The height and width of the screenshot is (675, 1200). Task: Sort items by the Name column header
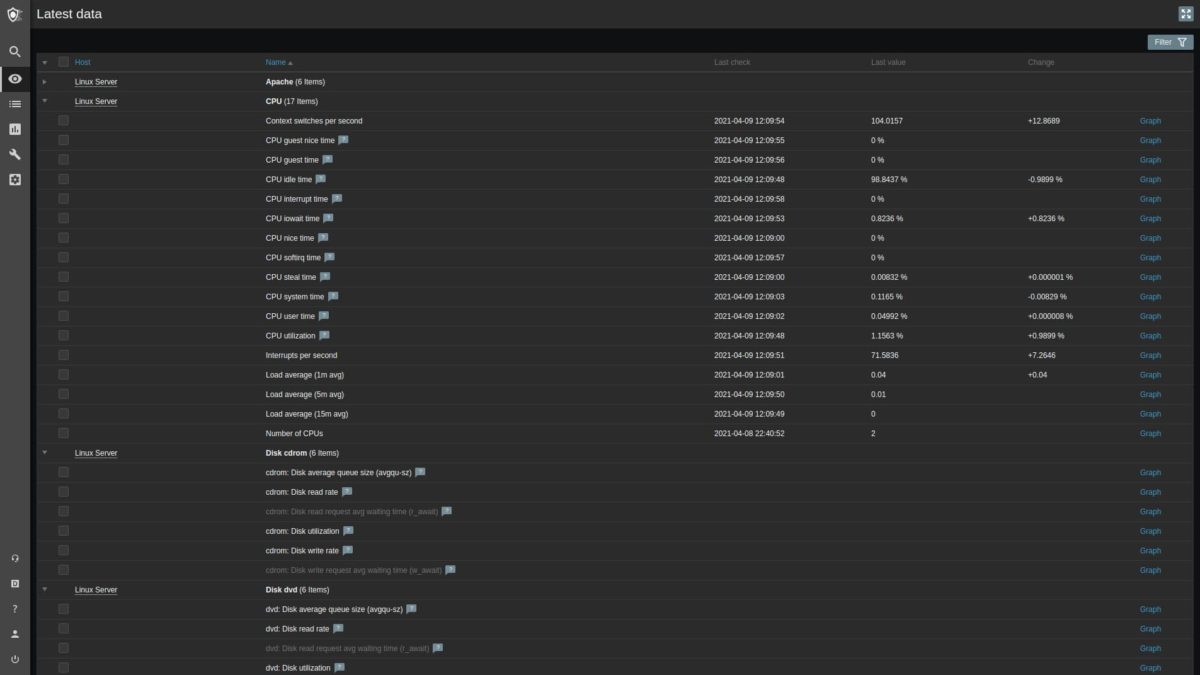(x=273, y=61)
